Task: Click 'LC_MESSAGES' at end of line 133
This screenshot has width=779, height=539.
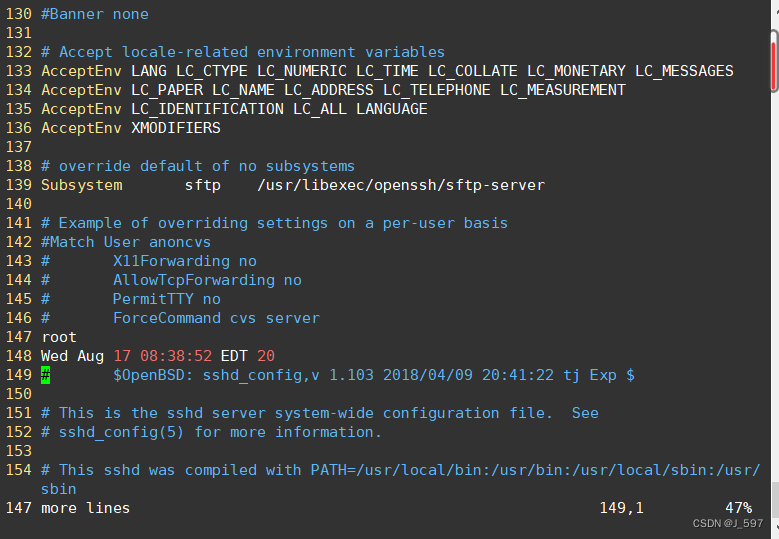Action: click(x=684, y=71)
